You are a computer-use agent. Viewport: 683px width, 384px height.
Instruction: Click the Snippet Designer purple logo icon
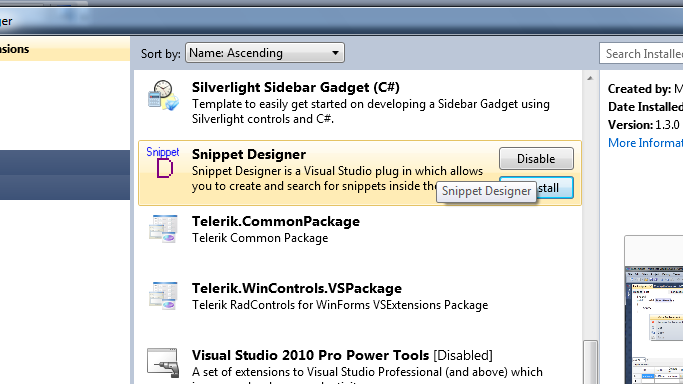point(162,162)
